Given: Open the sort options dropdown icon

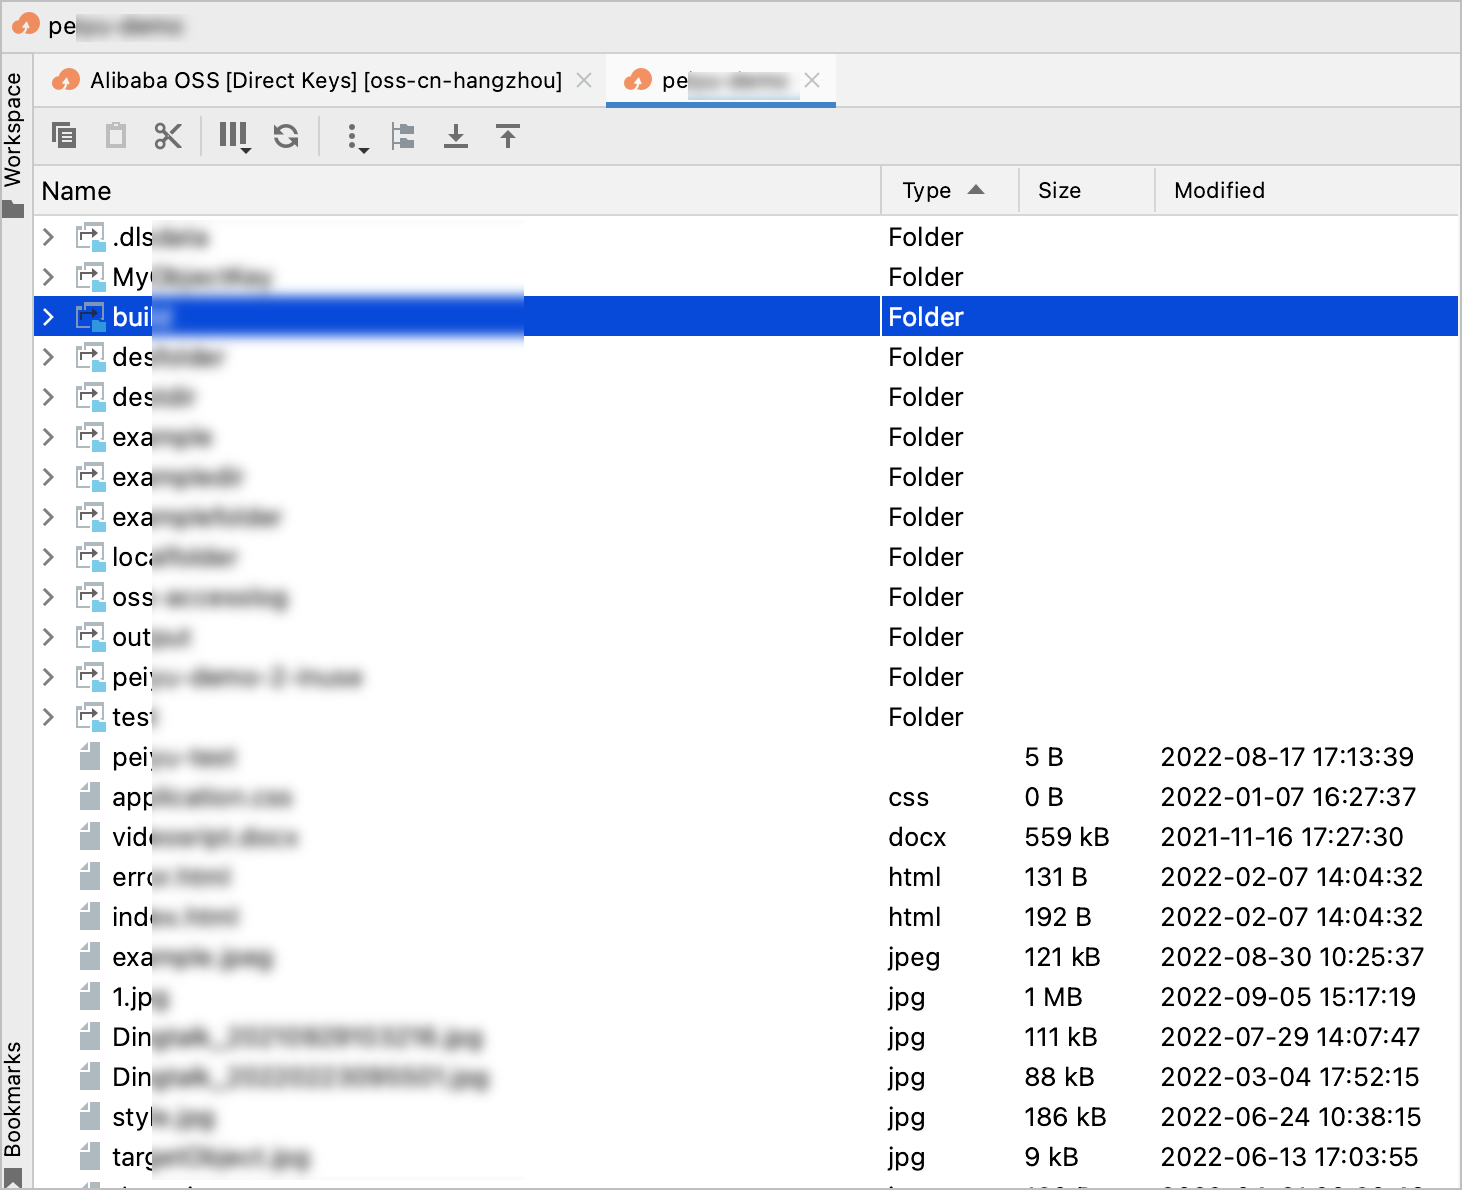Looking at the screenshot, I should 357,138.
